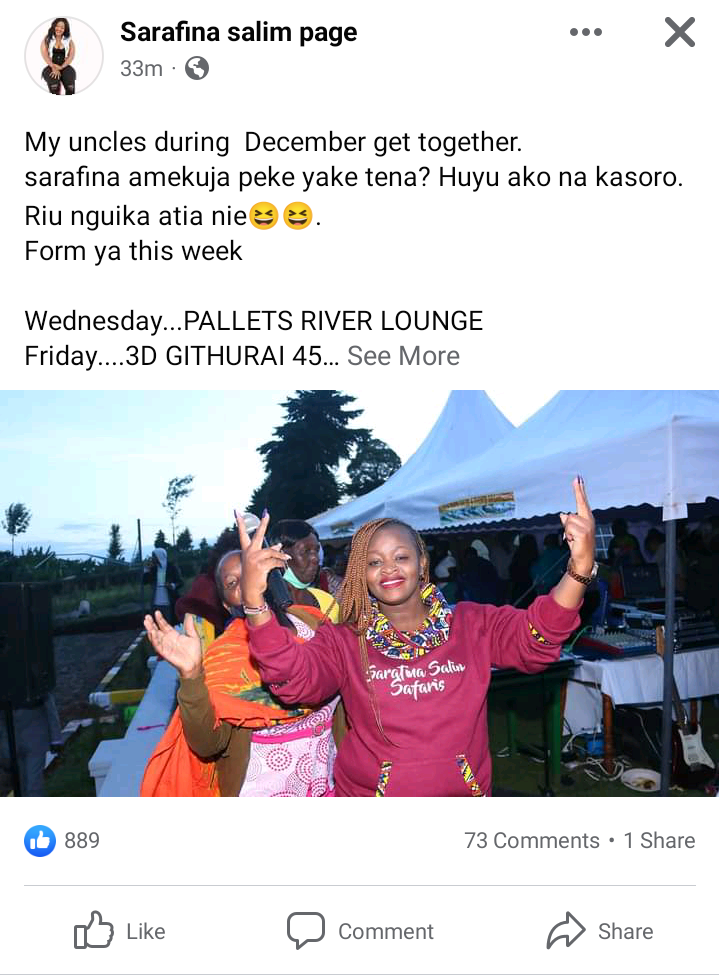The image size is (719, 975).
Task: Click the 33m post timestamp
Action: pos(141,68)
